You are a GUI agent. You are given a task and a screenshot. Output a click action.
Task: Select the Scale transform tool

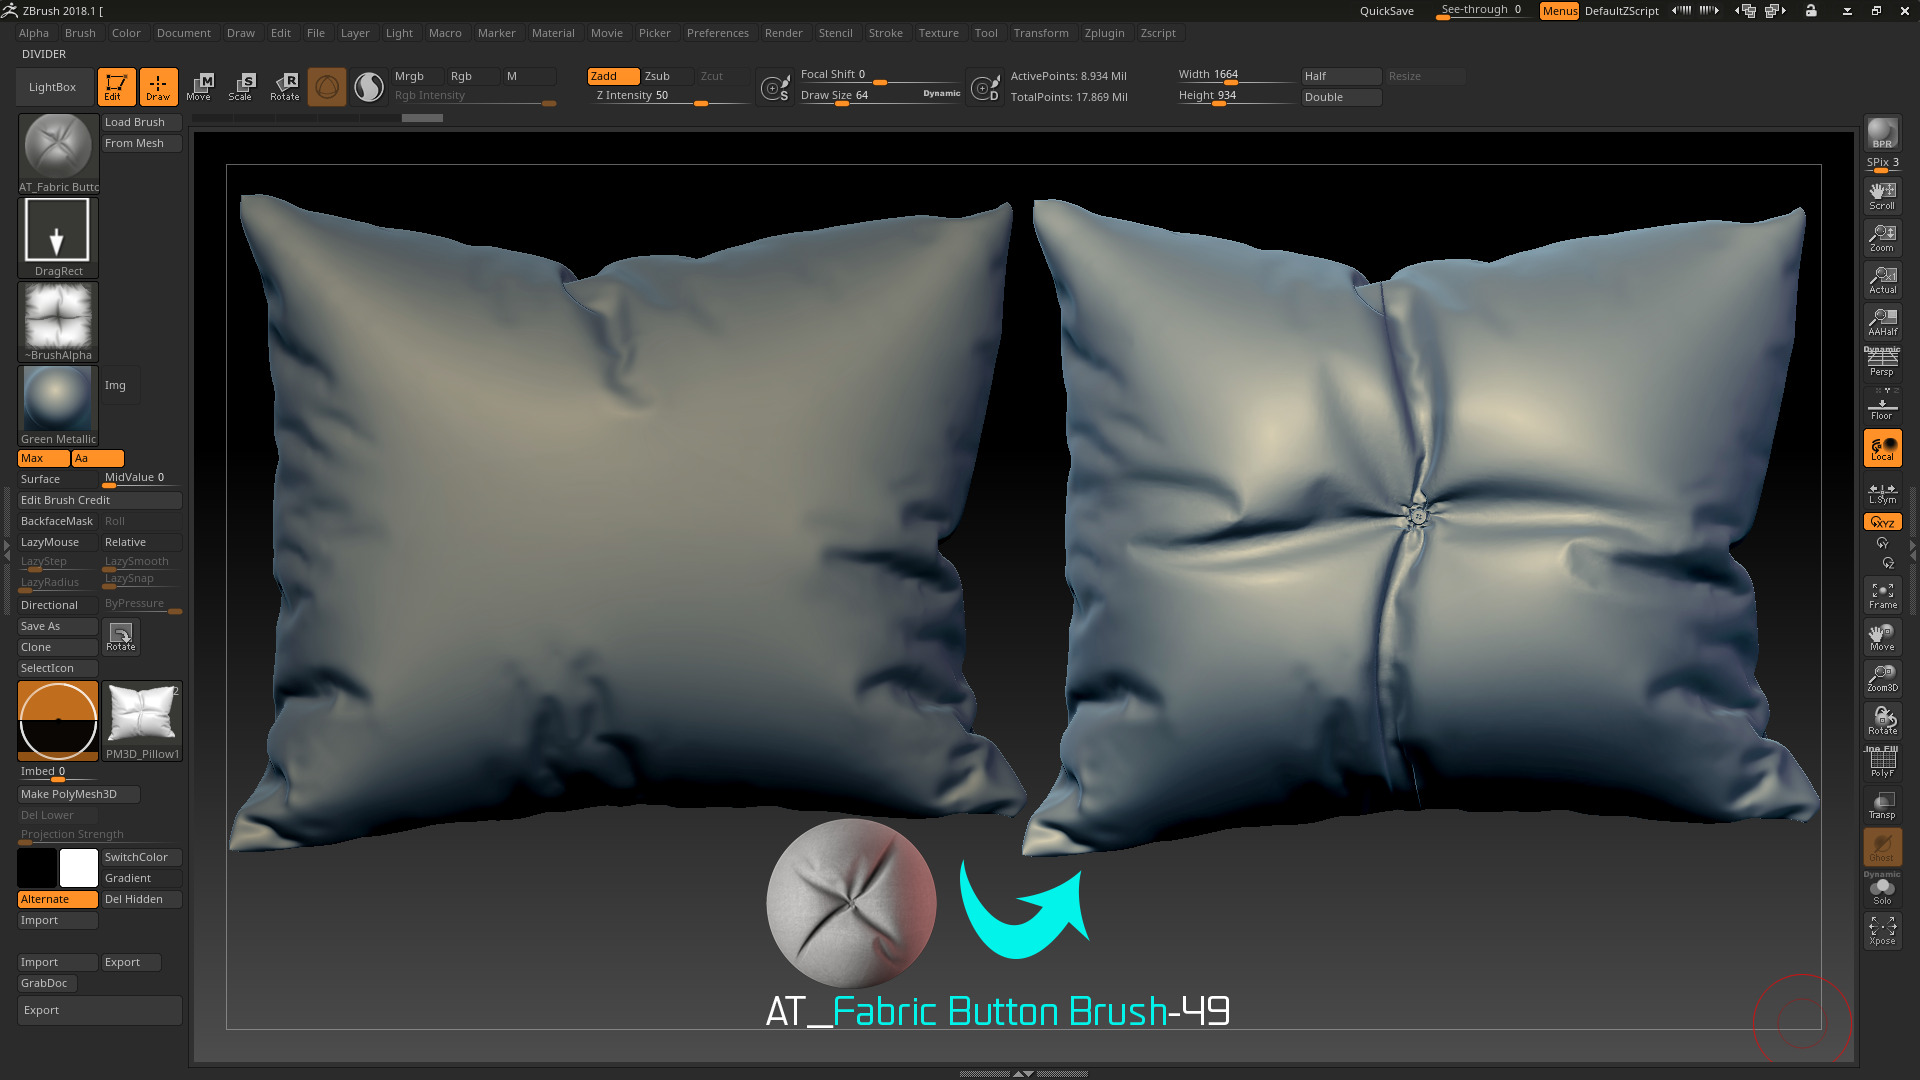pos(241,87)
